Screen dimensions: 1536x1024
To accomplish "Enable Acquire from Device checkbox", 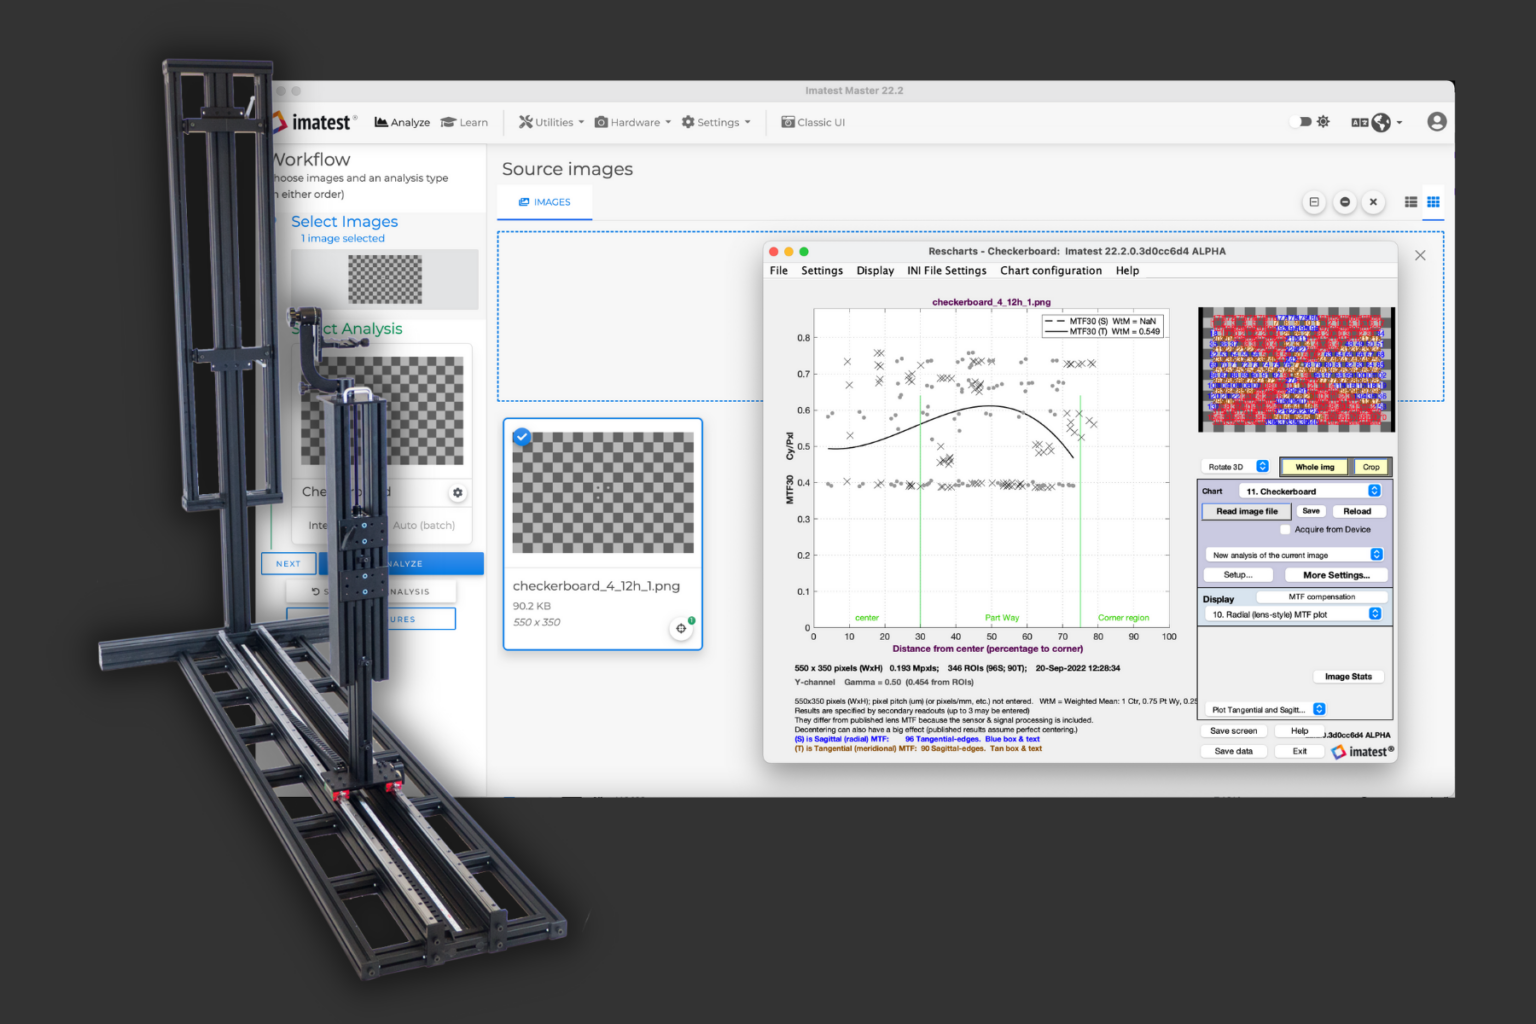I will [1286, 530].
